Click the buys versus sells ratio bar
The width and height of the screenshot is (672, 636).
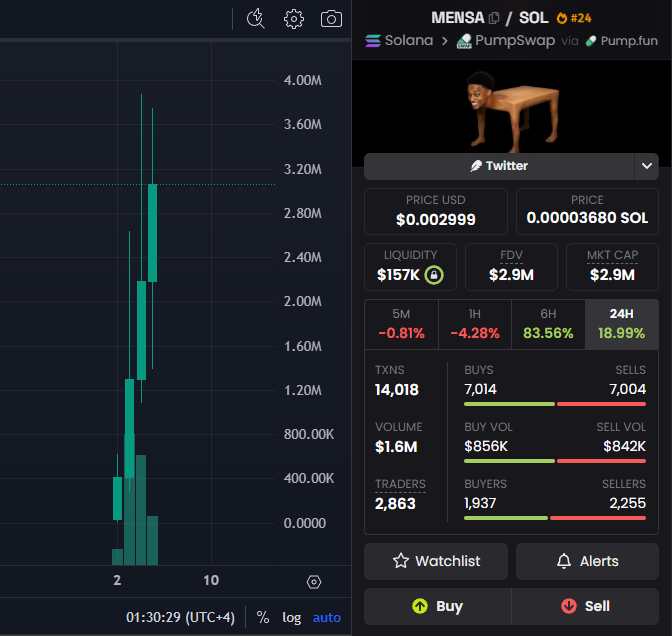555,404
